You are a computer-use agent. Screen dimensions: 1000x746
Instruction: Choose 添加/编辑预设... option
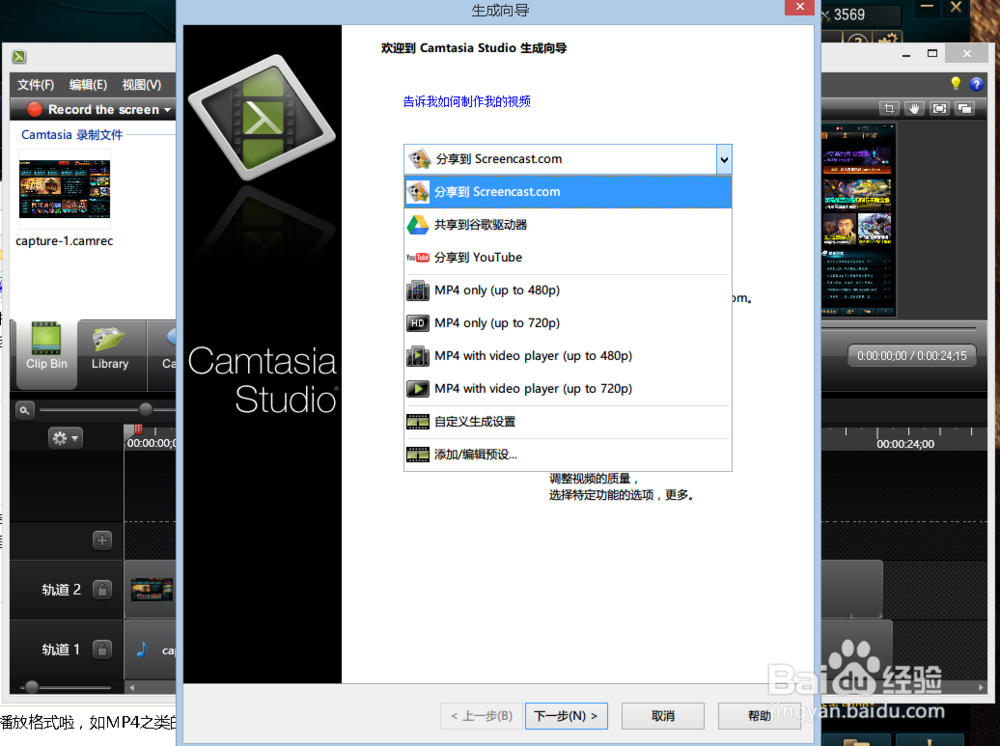coord(568,455)
